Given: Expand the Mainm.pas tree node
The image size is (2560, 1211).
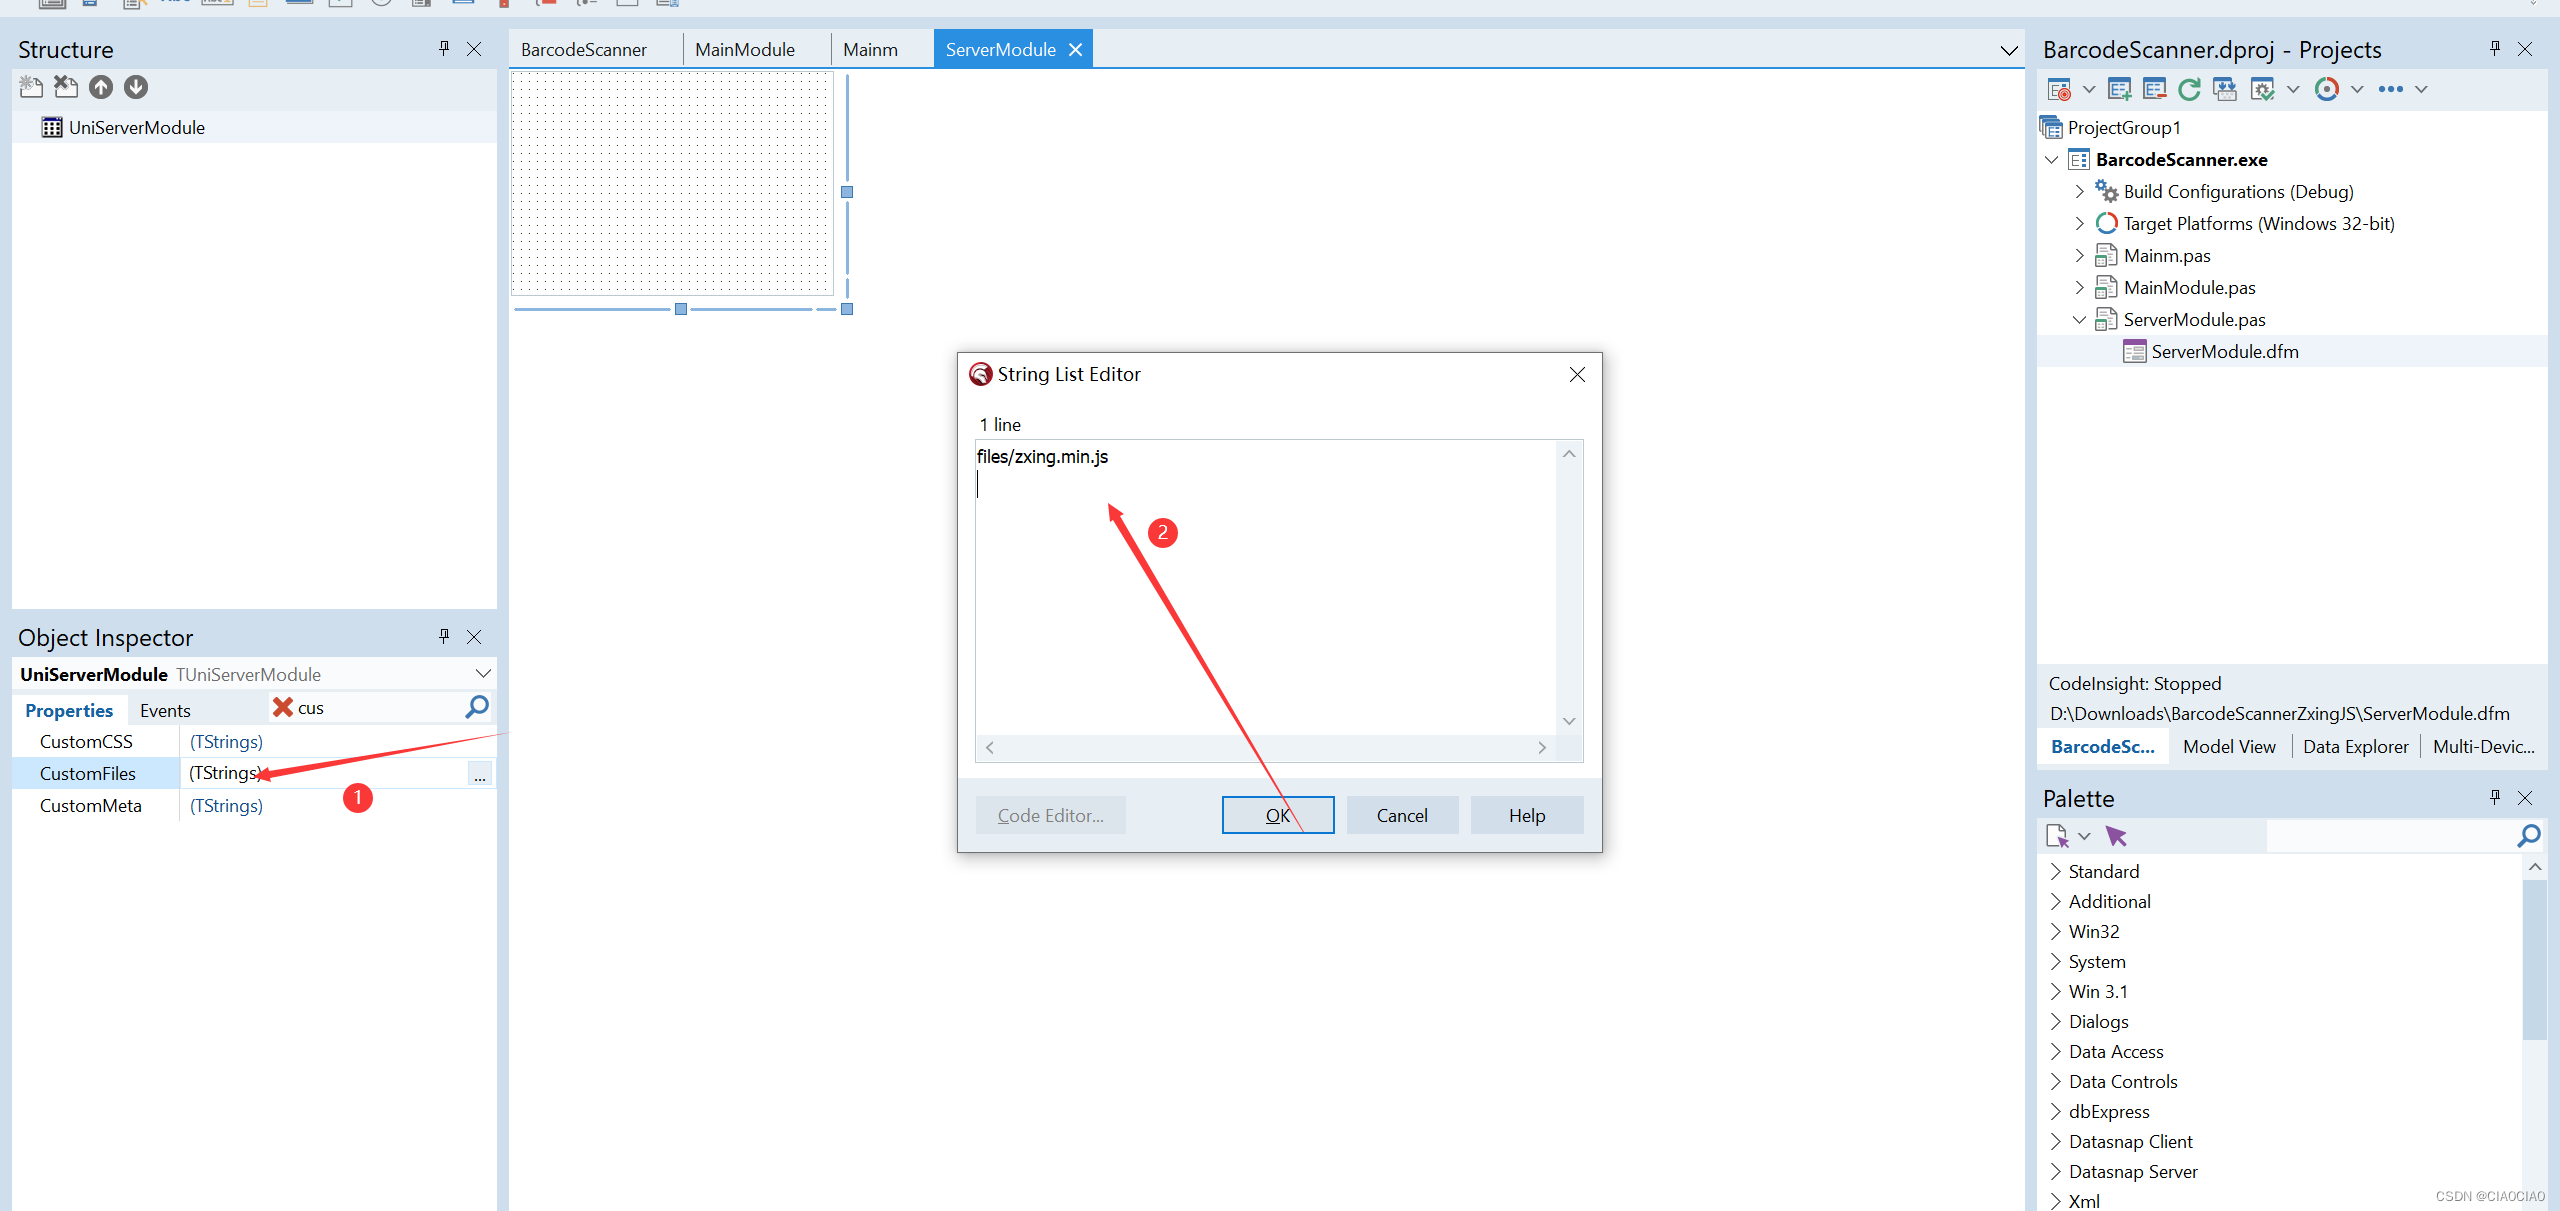Looking at the screenshot, I should tap(2080, 255).
